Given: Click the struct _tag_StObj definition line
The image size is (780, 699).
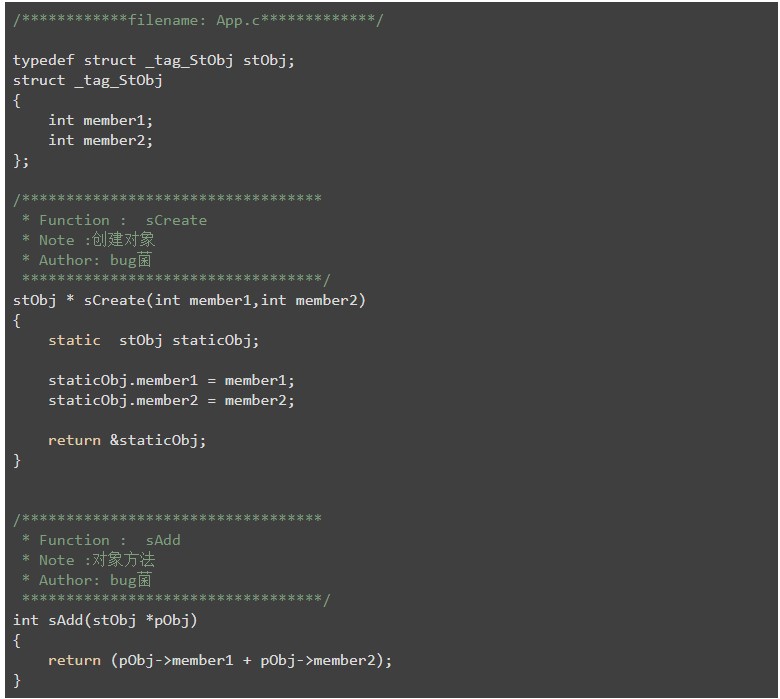Looking at the screenshot, I should click(x=88, y=80).
